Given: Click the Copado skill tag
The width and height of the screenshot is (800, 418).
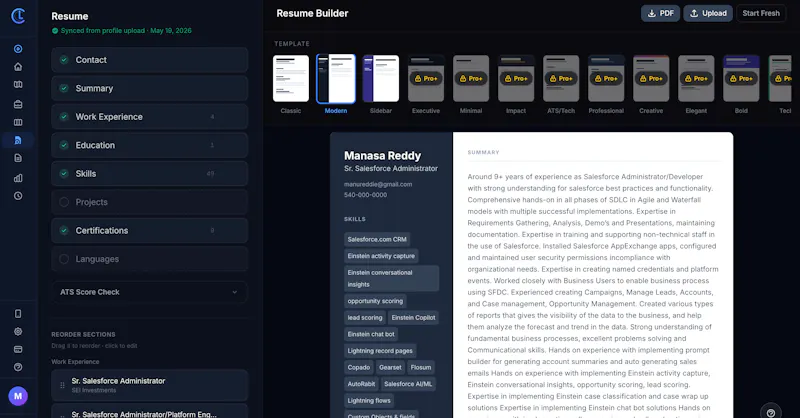Looking at the screenshot, I should (x=359, y=367).
